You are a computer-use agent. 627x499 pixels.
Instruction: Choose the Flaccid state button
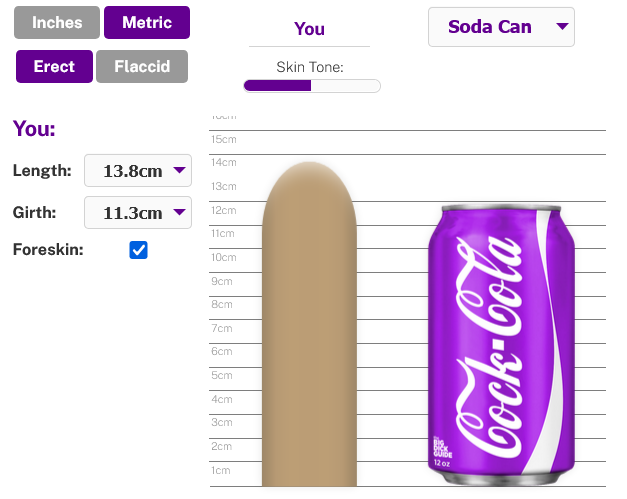[x=142, y=66]
